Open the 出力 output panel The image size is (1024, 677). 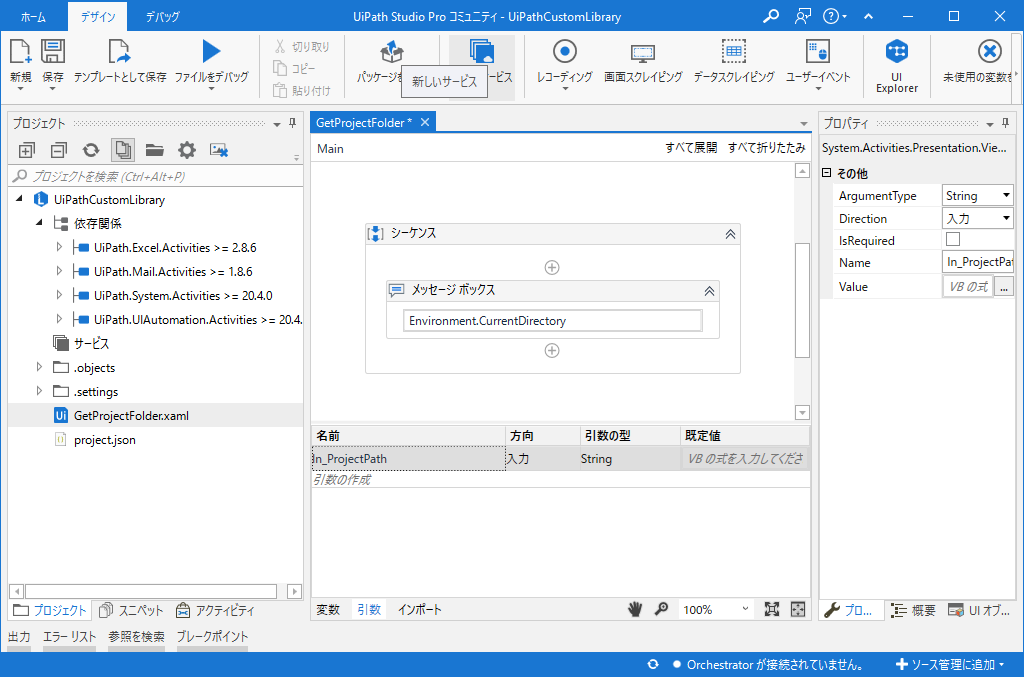[19, 637]
